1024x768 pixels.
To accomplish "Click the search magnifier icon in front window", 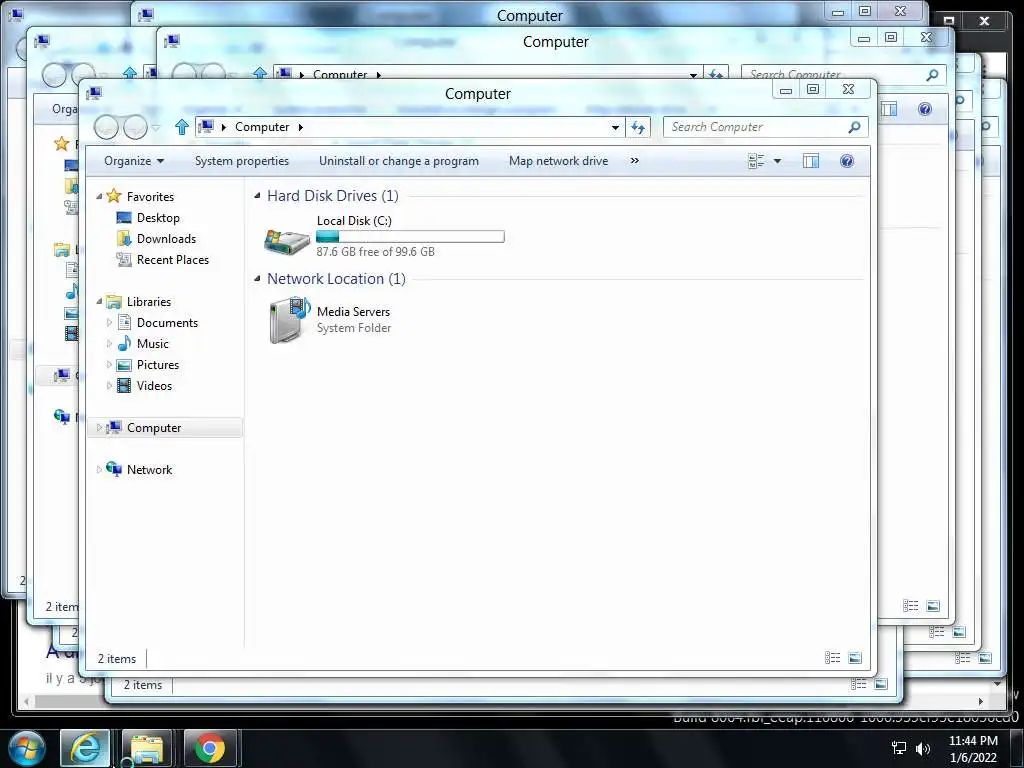I will [x=854, y=127].
